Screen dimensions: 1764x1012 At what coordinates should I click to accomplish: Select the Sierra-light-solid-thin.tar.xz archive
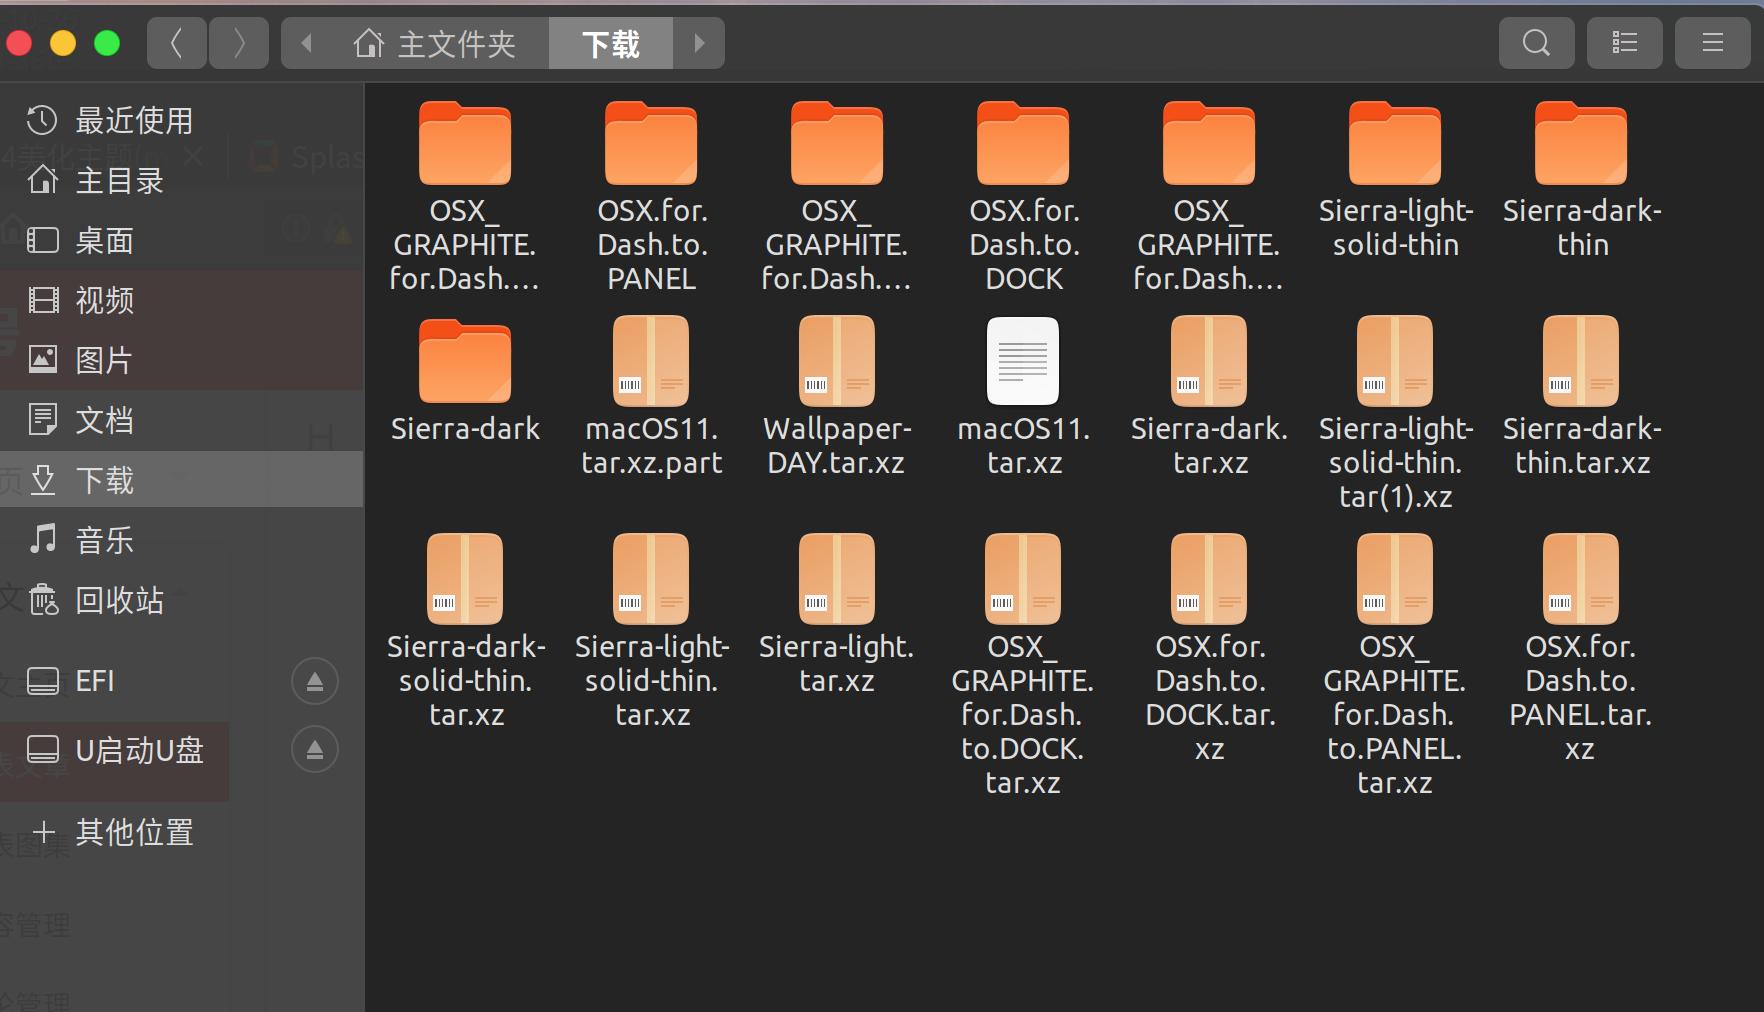[651, 632]
